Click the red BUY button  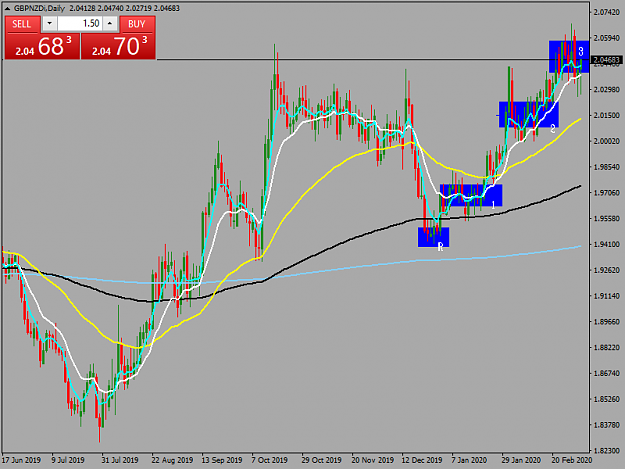point(137,24)
